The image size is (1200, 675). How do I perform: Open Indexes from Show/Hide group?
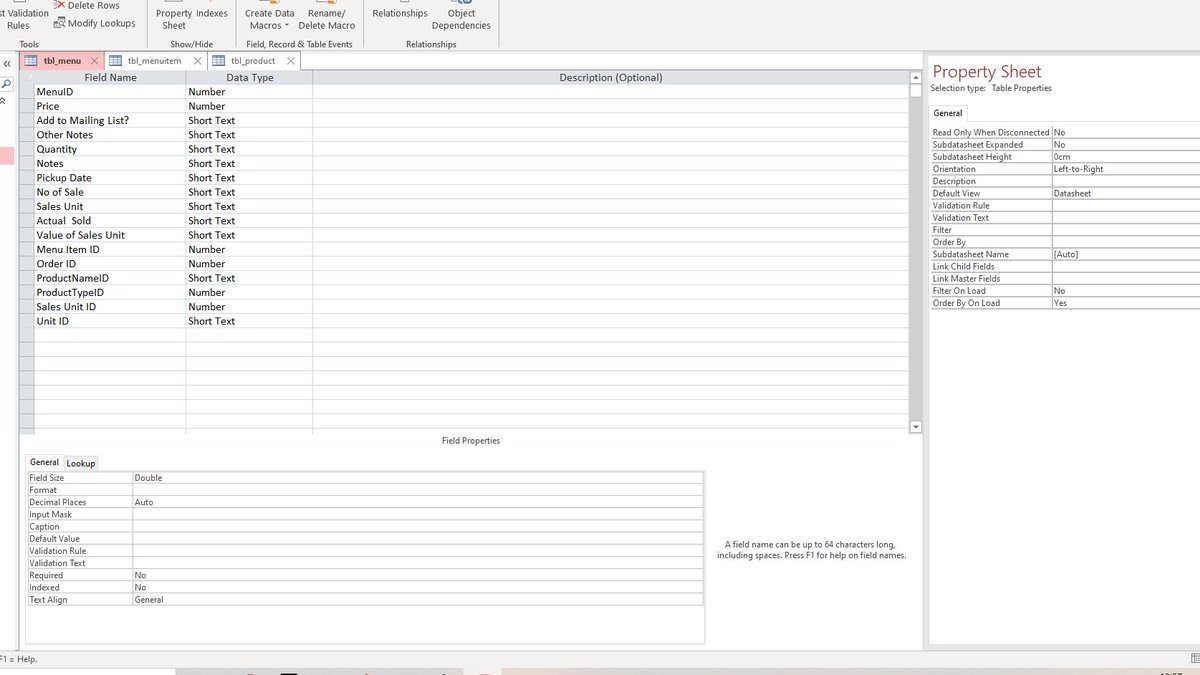click(212, 13)
